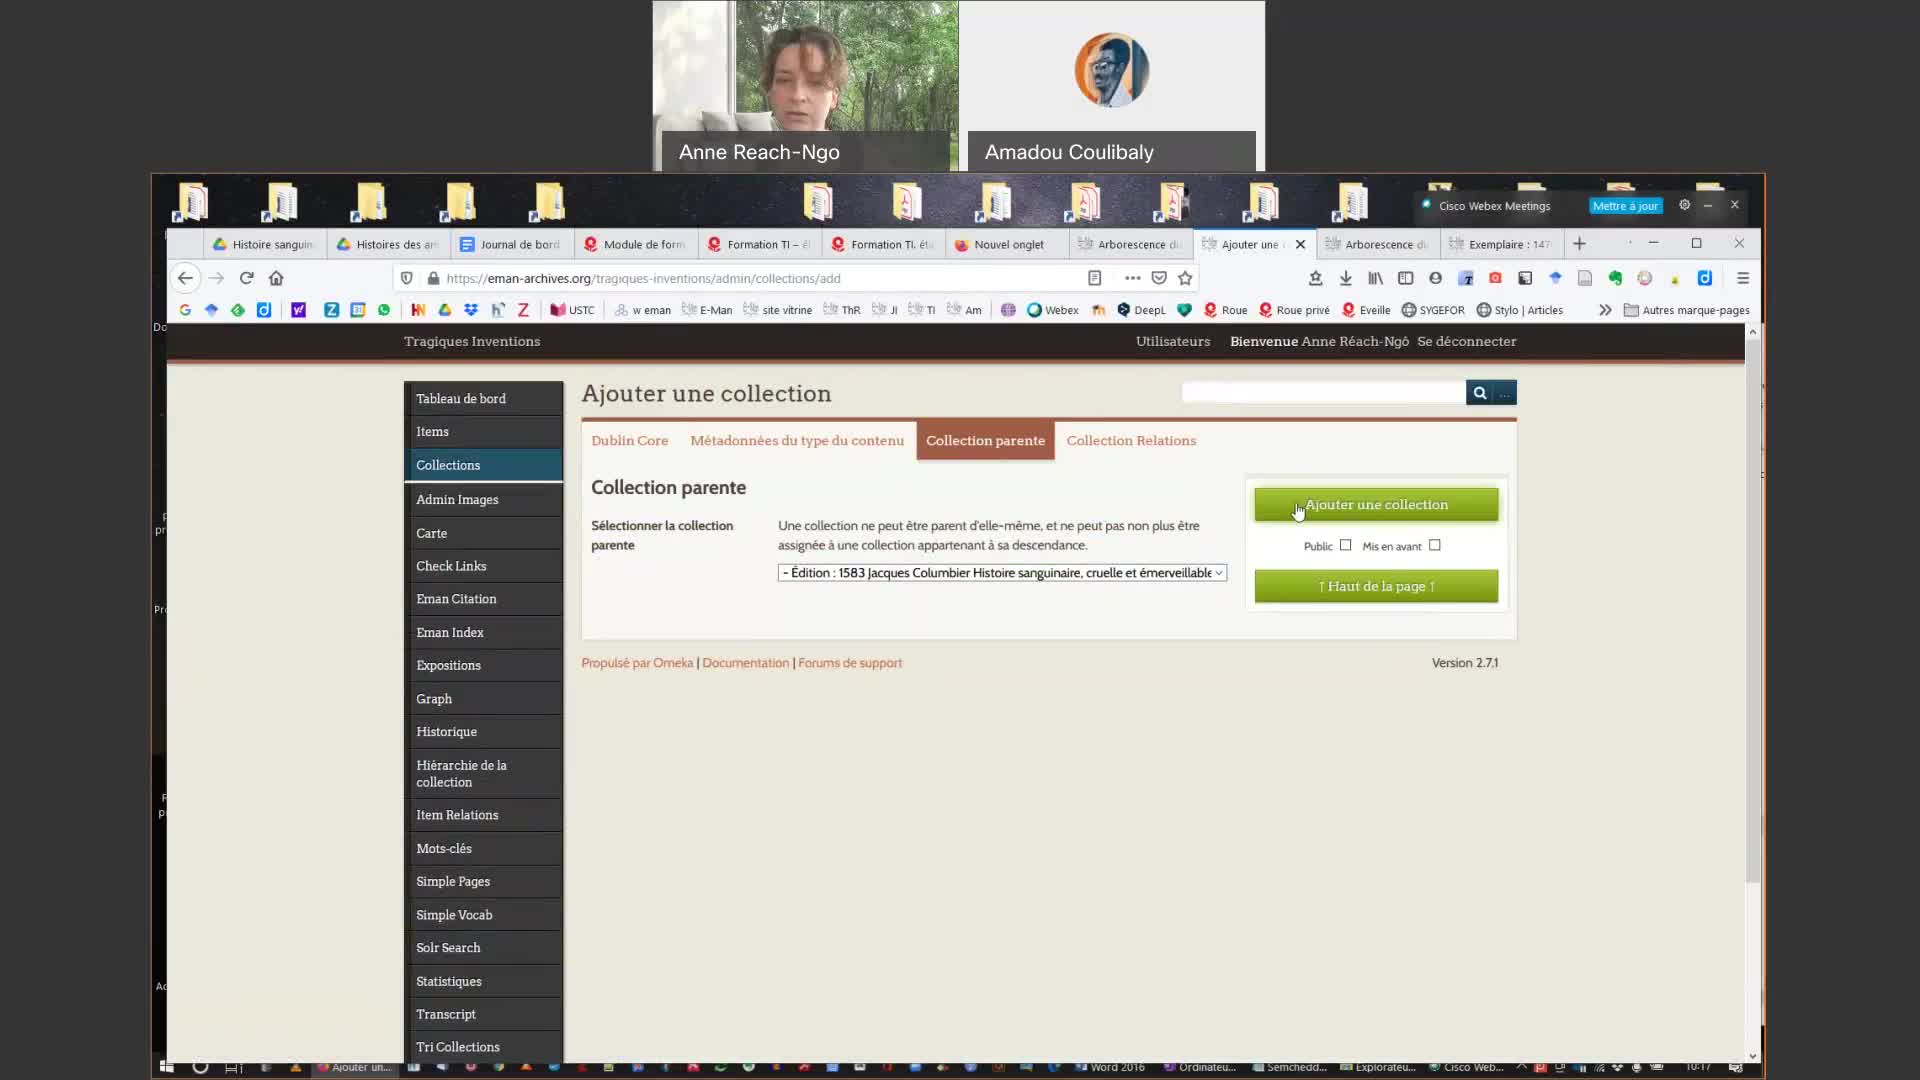Screen dimensions: 1920x1080
Task: Switch to Collection Relations tab
Action: pos(1131,441)
